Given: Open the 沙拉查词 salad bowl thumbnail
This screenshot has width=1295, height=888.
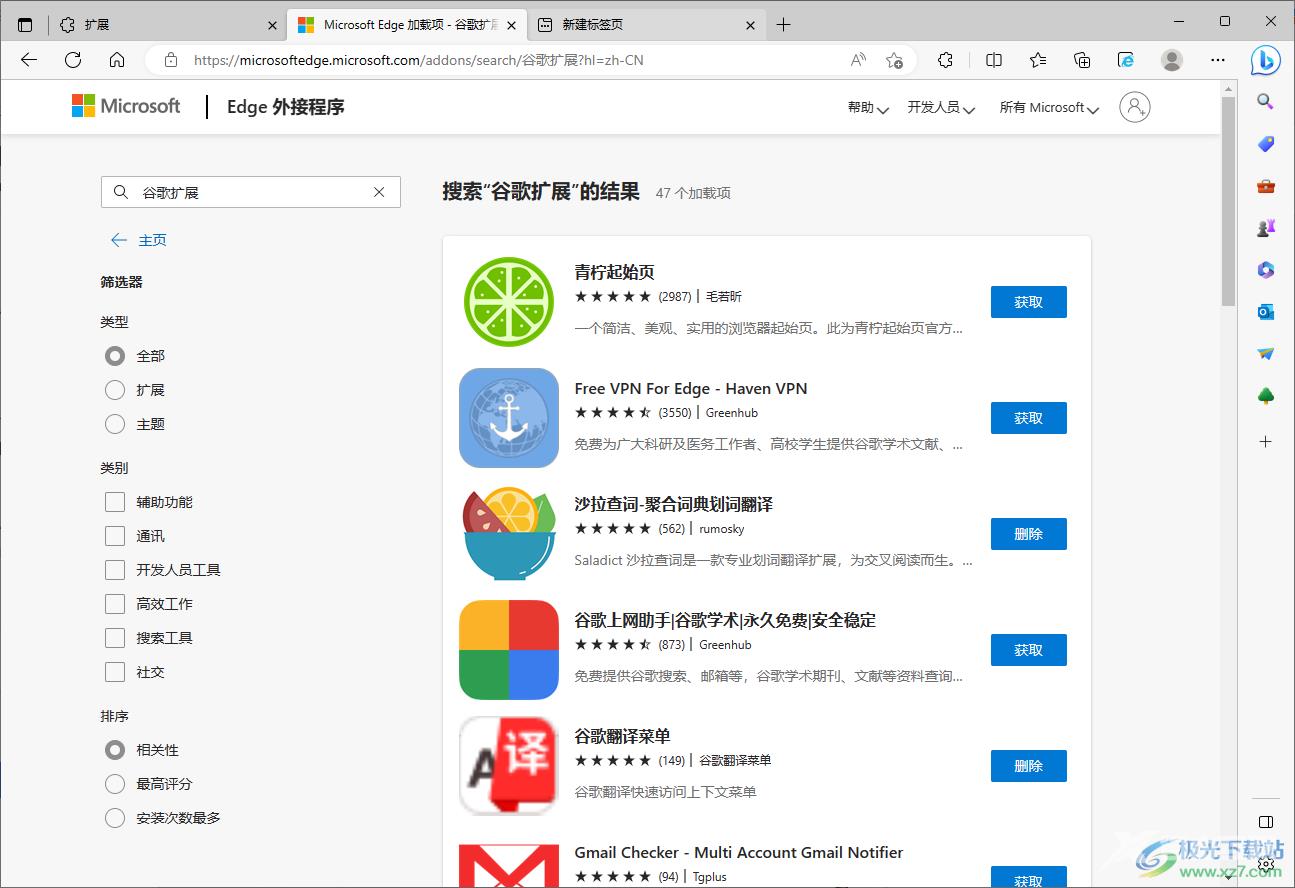Looking at the screenshot, I should pyautogui.click(x=509, y=534).
